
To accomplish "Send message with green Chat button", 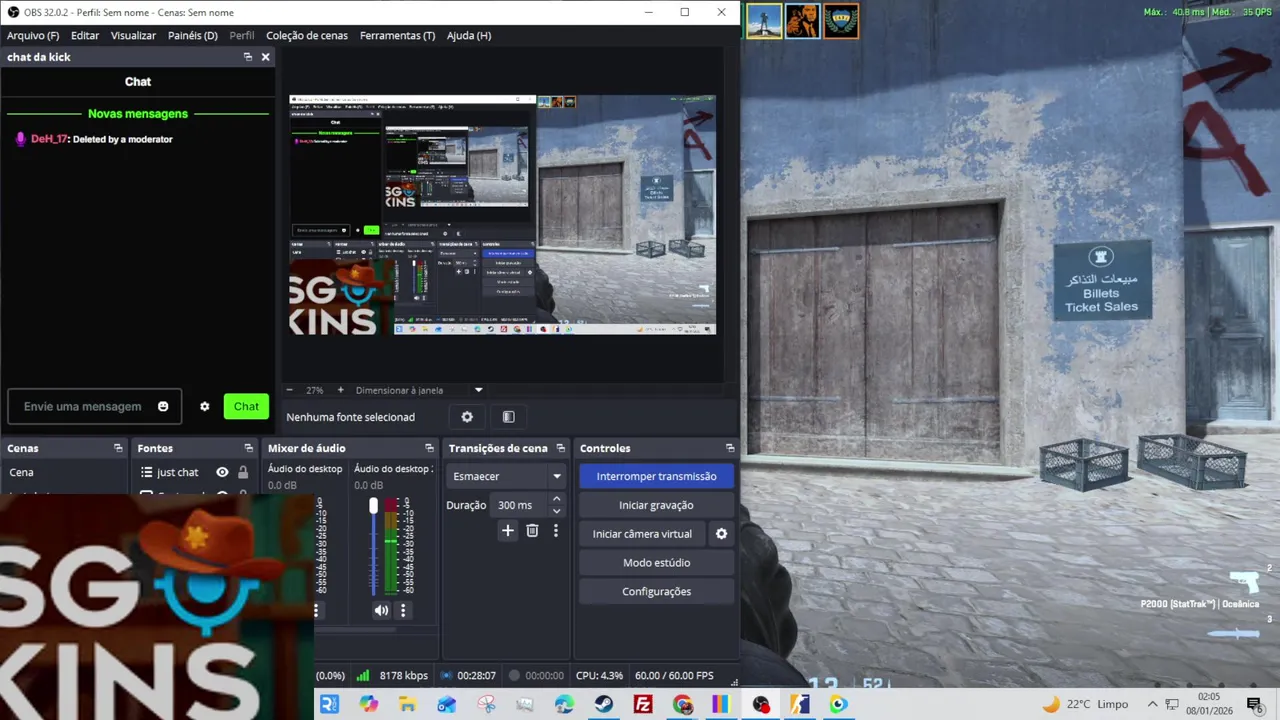I will point(246,406).
